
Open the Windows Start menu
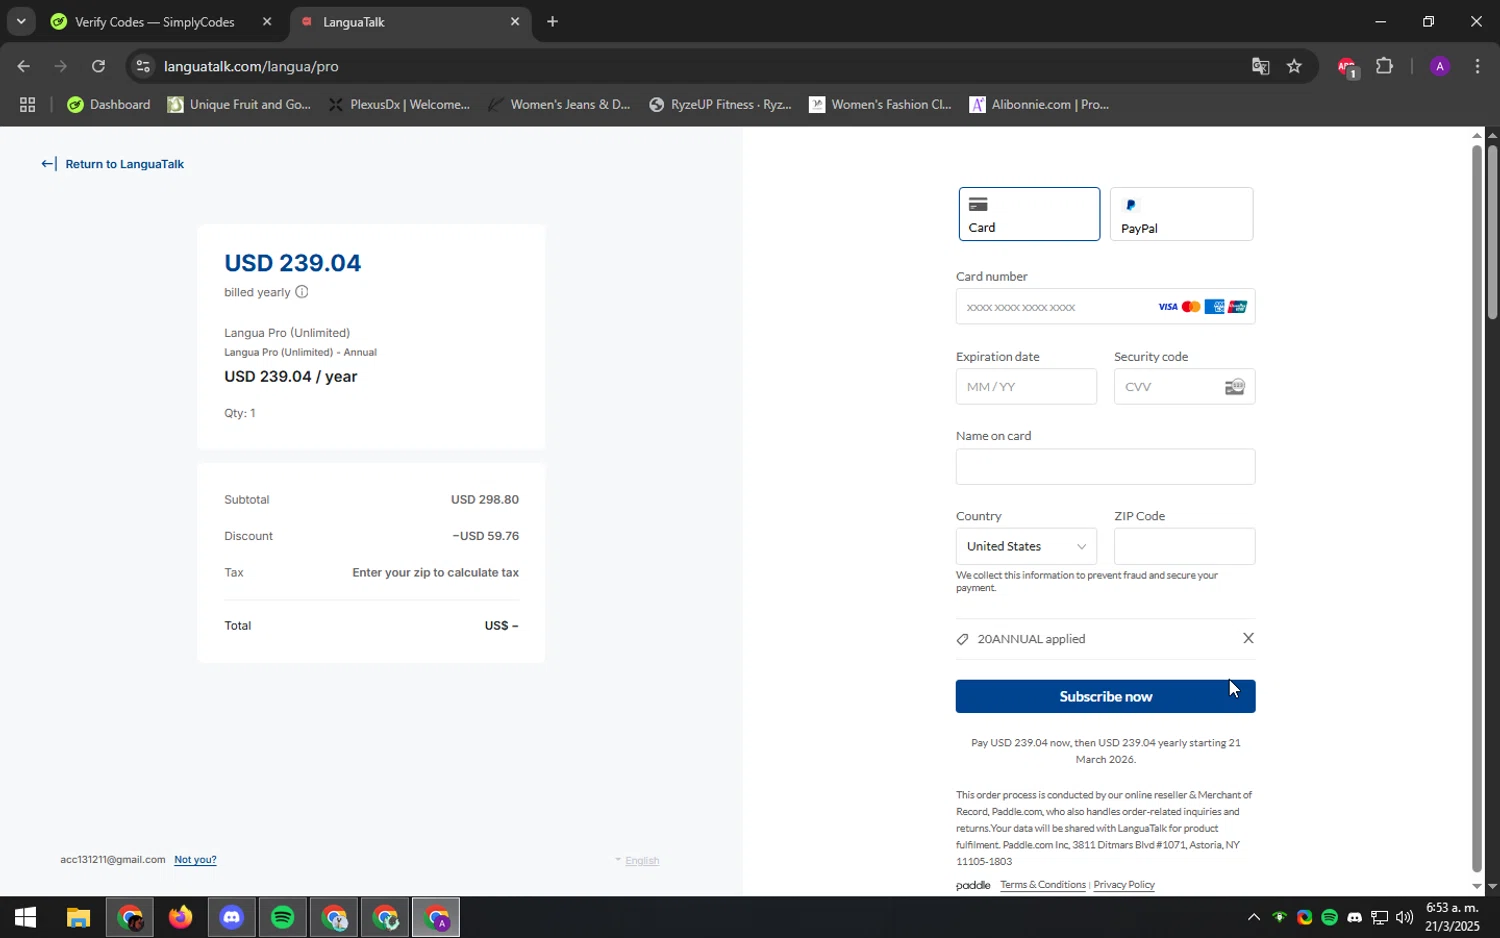[25, 918]
